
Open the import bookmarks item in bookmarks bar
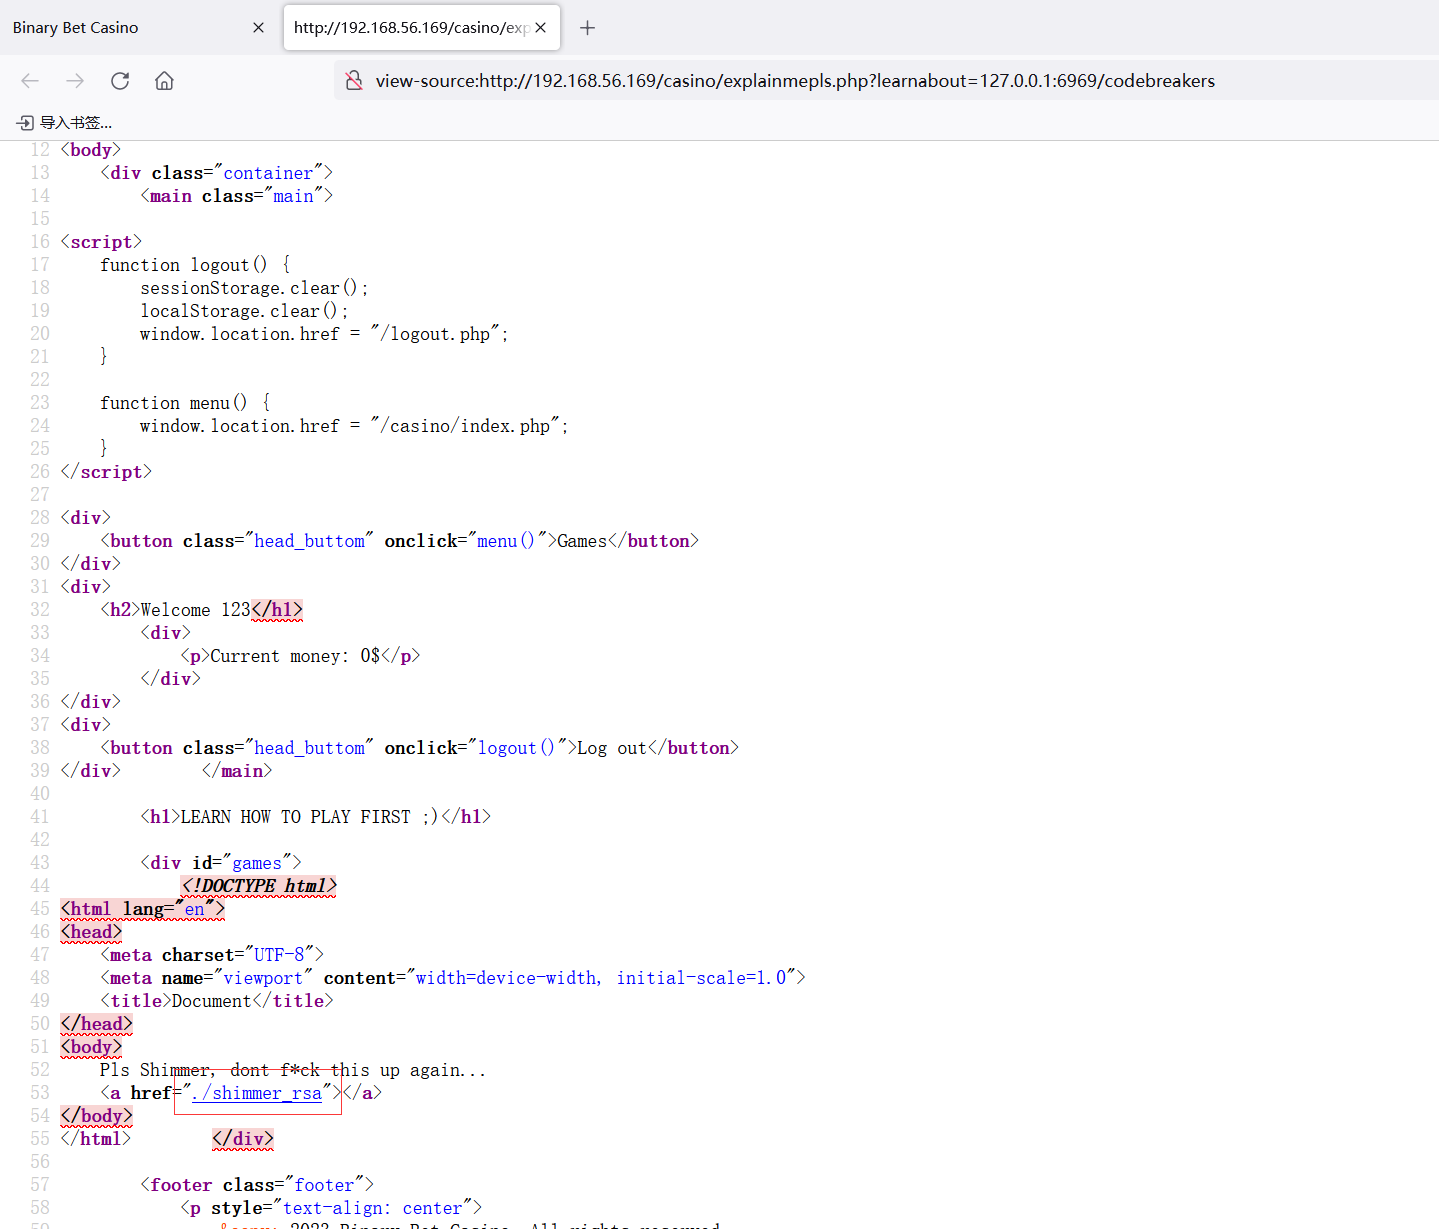[64, 122]
